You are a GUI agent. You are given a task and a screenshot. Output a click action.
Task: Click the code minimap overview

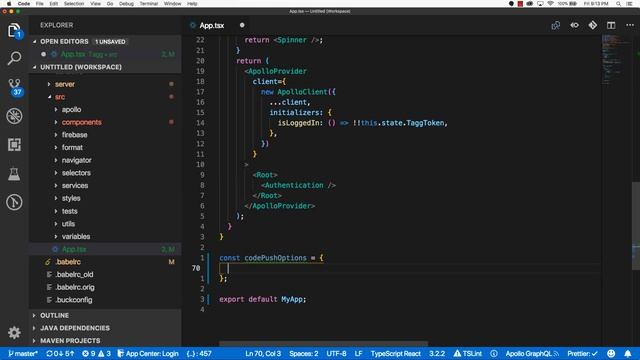[616, 61]
